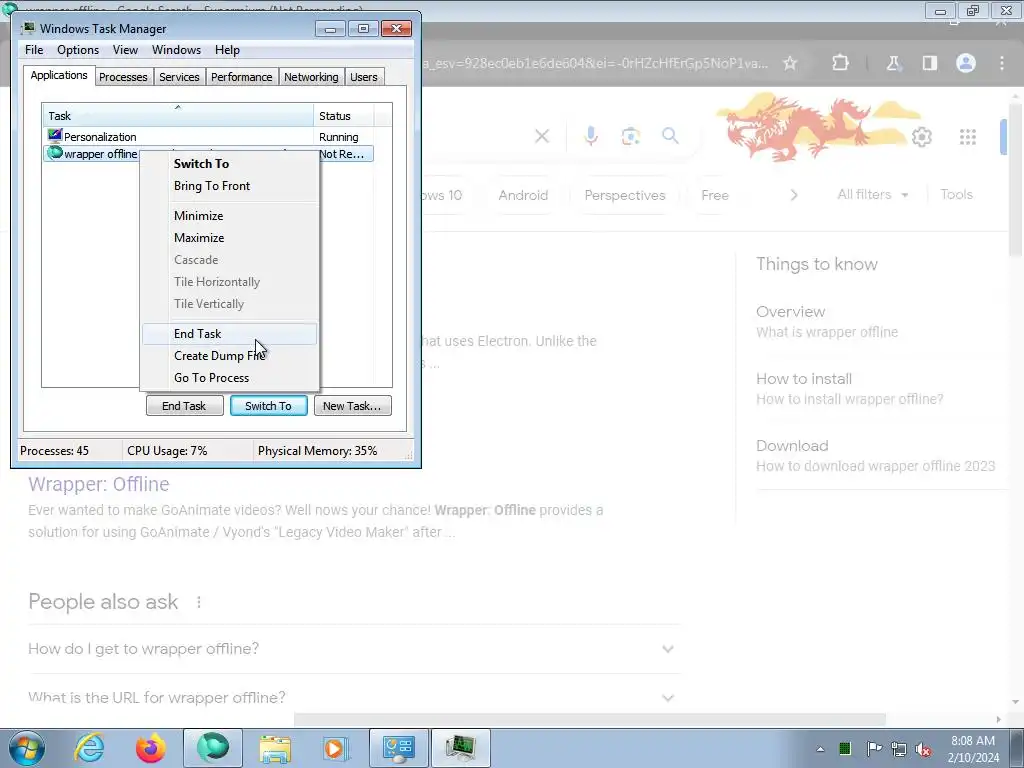Sort by the Status column header
1024x768 pixels.
pyautogui.click(x=344, y=116)
